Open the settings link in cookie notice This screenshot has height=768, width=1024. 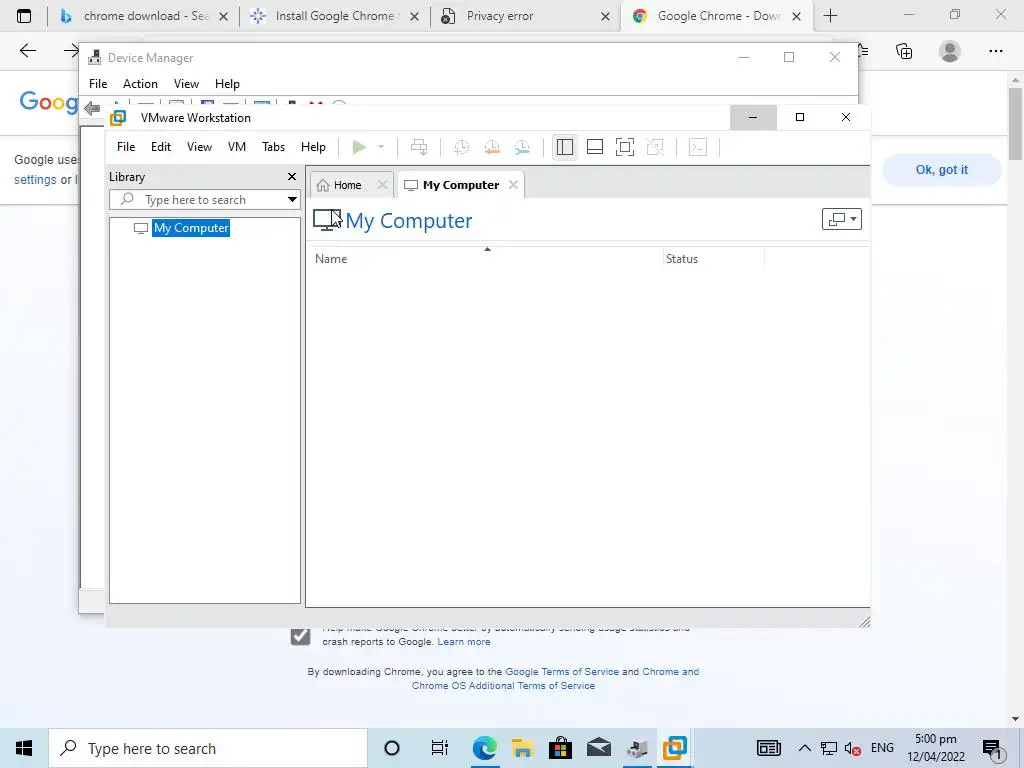click(x=35, y=180)
